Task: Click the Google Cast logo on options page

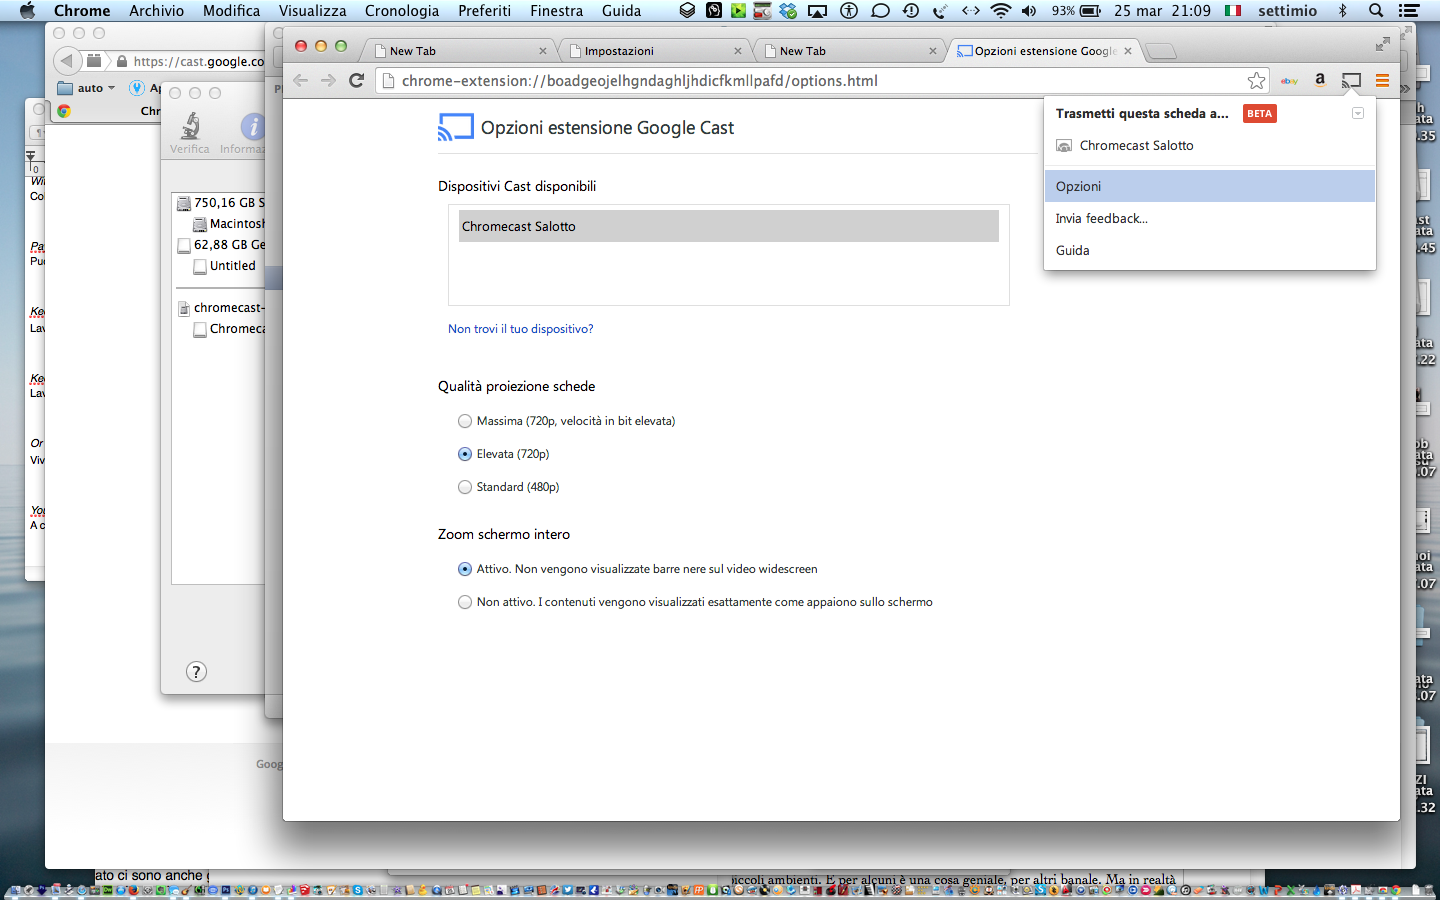Action: pyautogui.click(x=456, y=127)
